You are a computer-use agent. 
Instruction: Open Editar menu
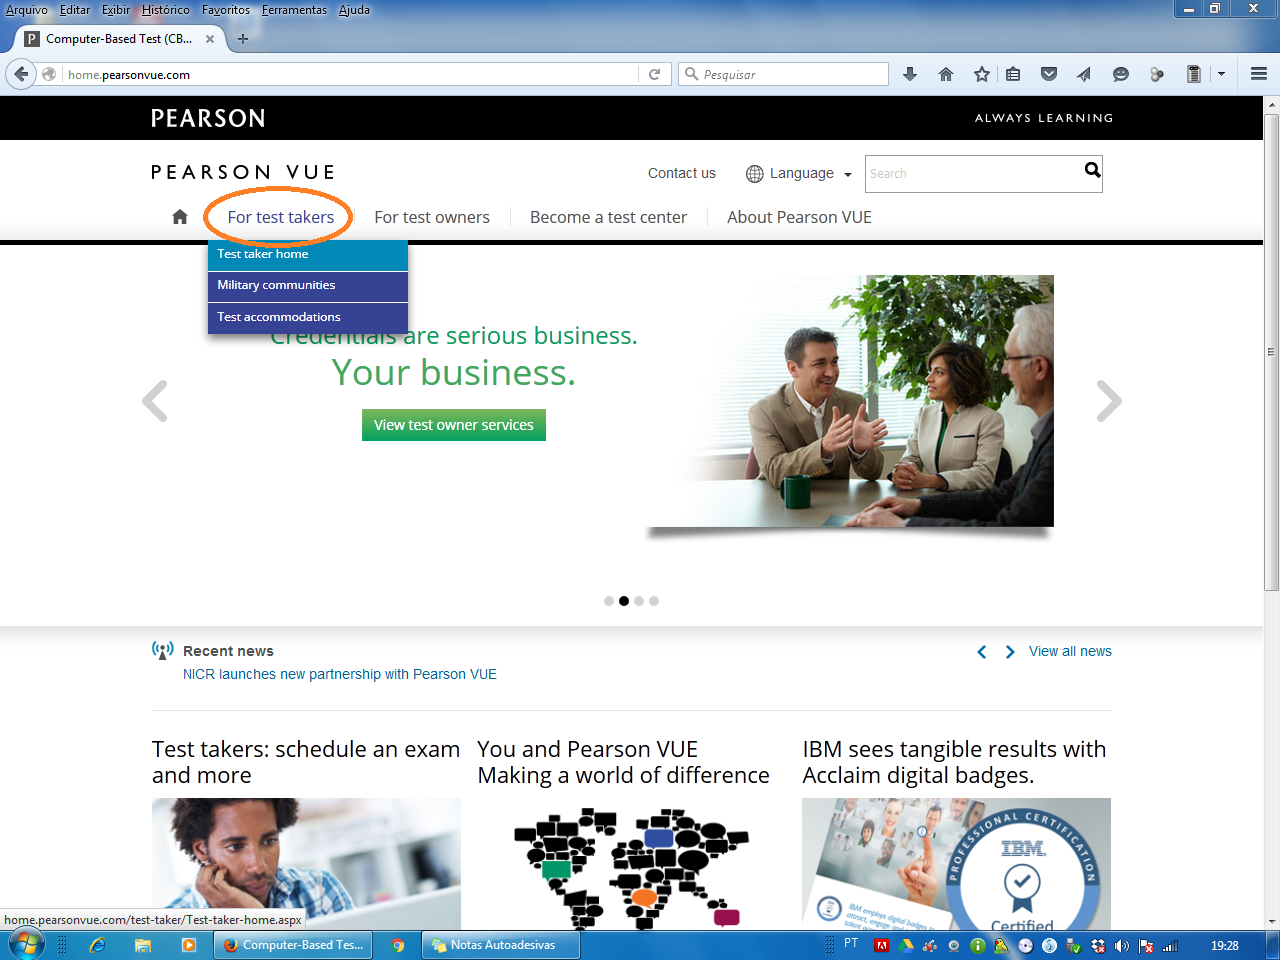75,10
